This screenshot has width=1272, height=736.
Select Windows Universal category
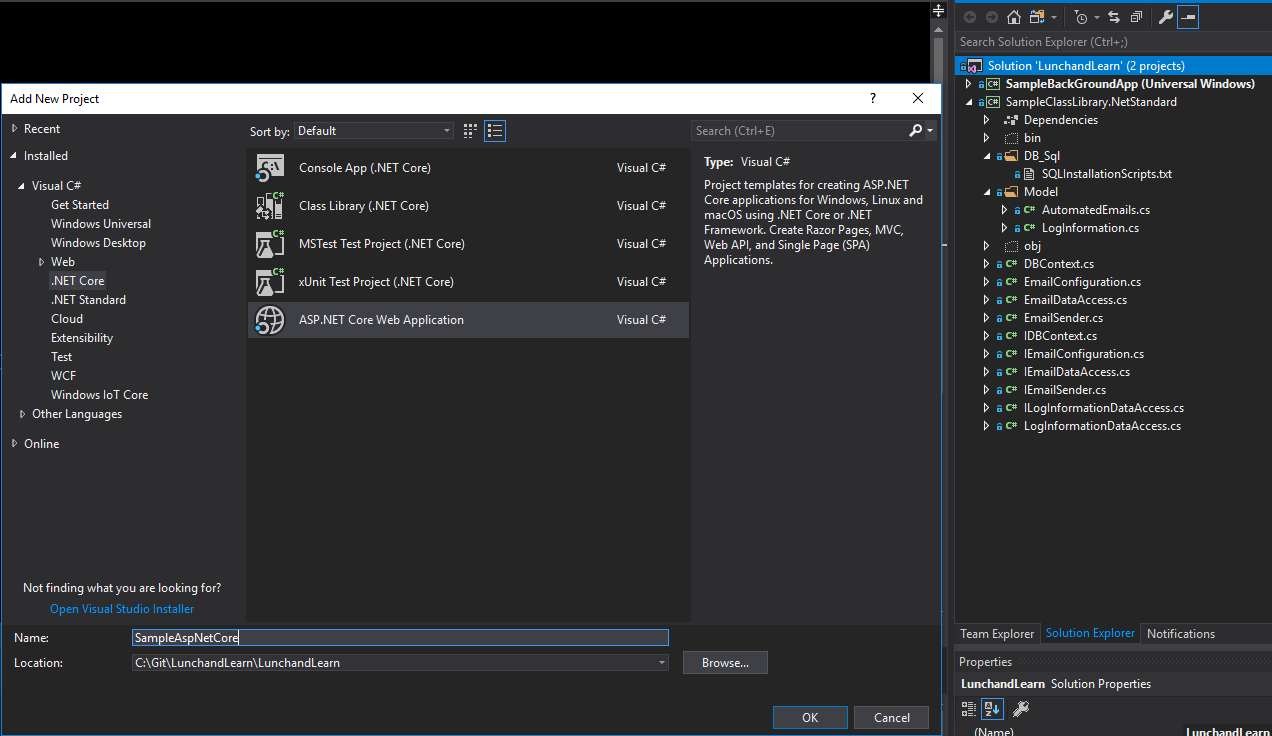click(101, 224)
